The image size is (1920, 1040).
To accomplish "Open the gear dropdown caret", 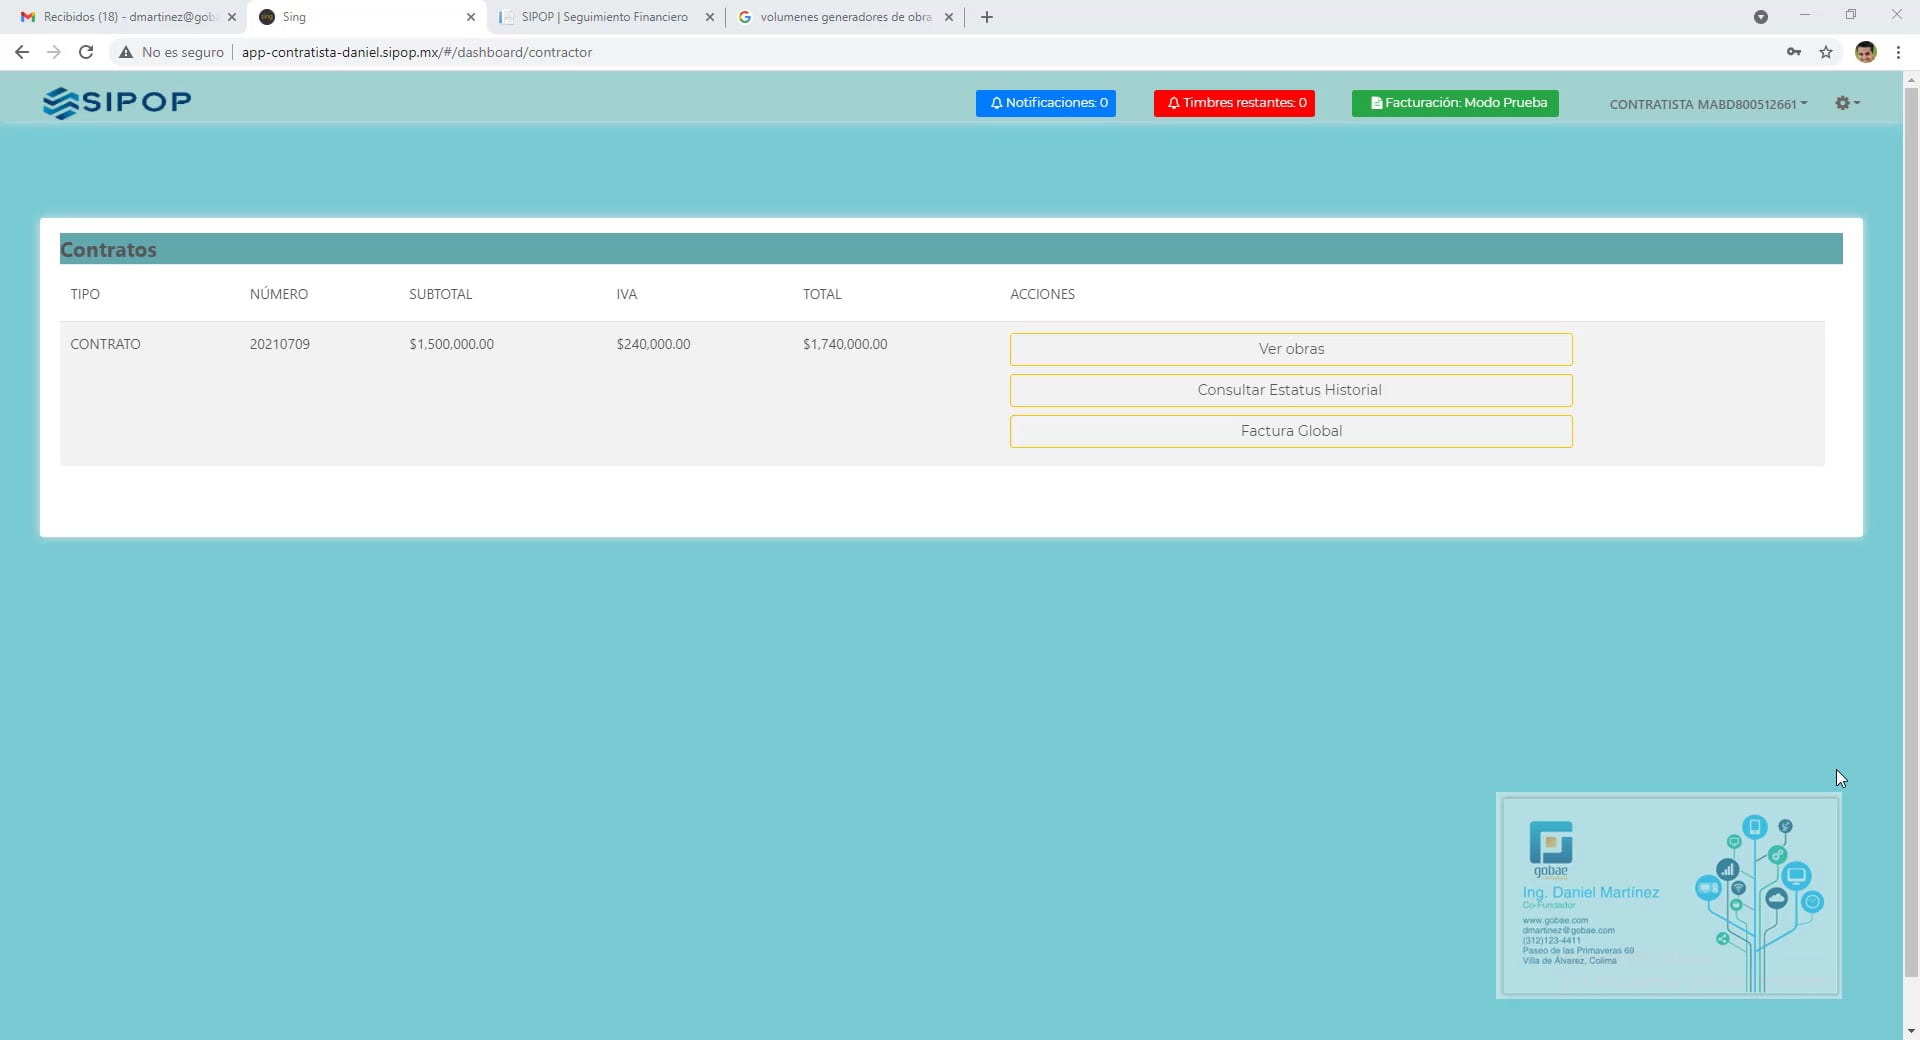I will click(1858, 103).
